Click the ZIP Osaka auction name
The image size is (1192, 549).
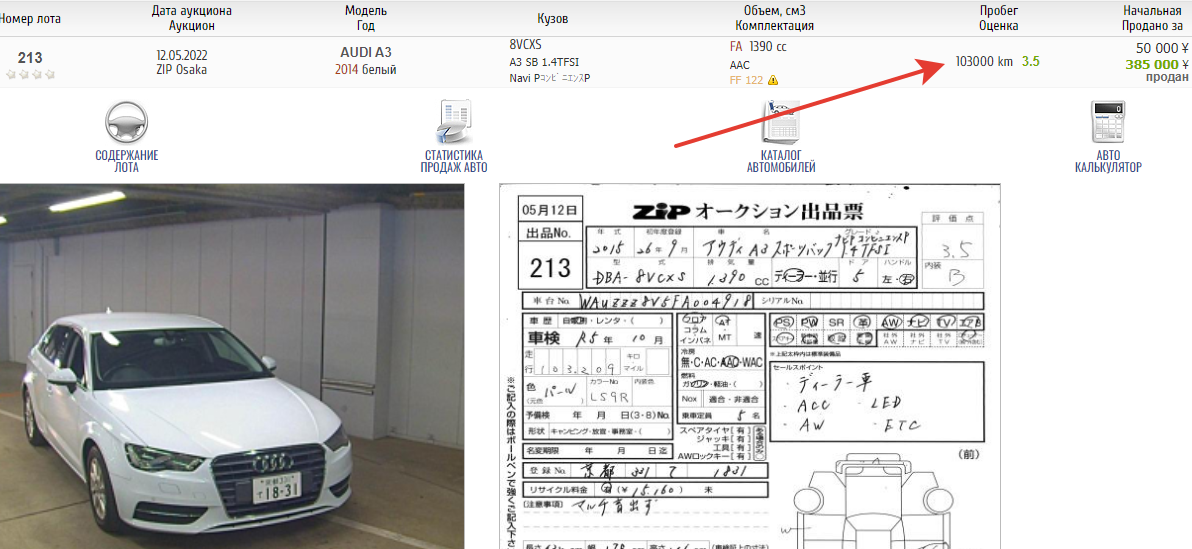(x=182, y=70)
